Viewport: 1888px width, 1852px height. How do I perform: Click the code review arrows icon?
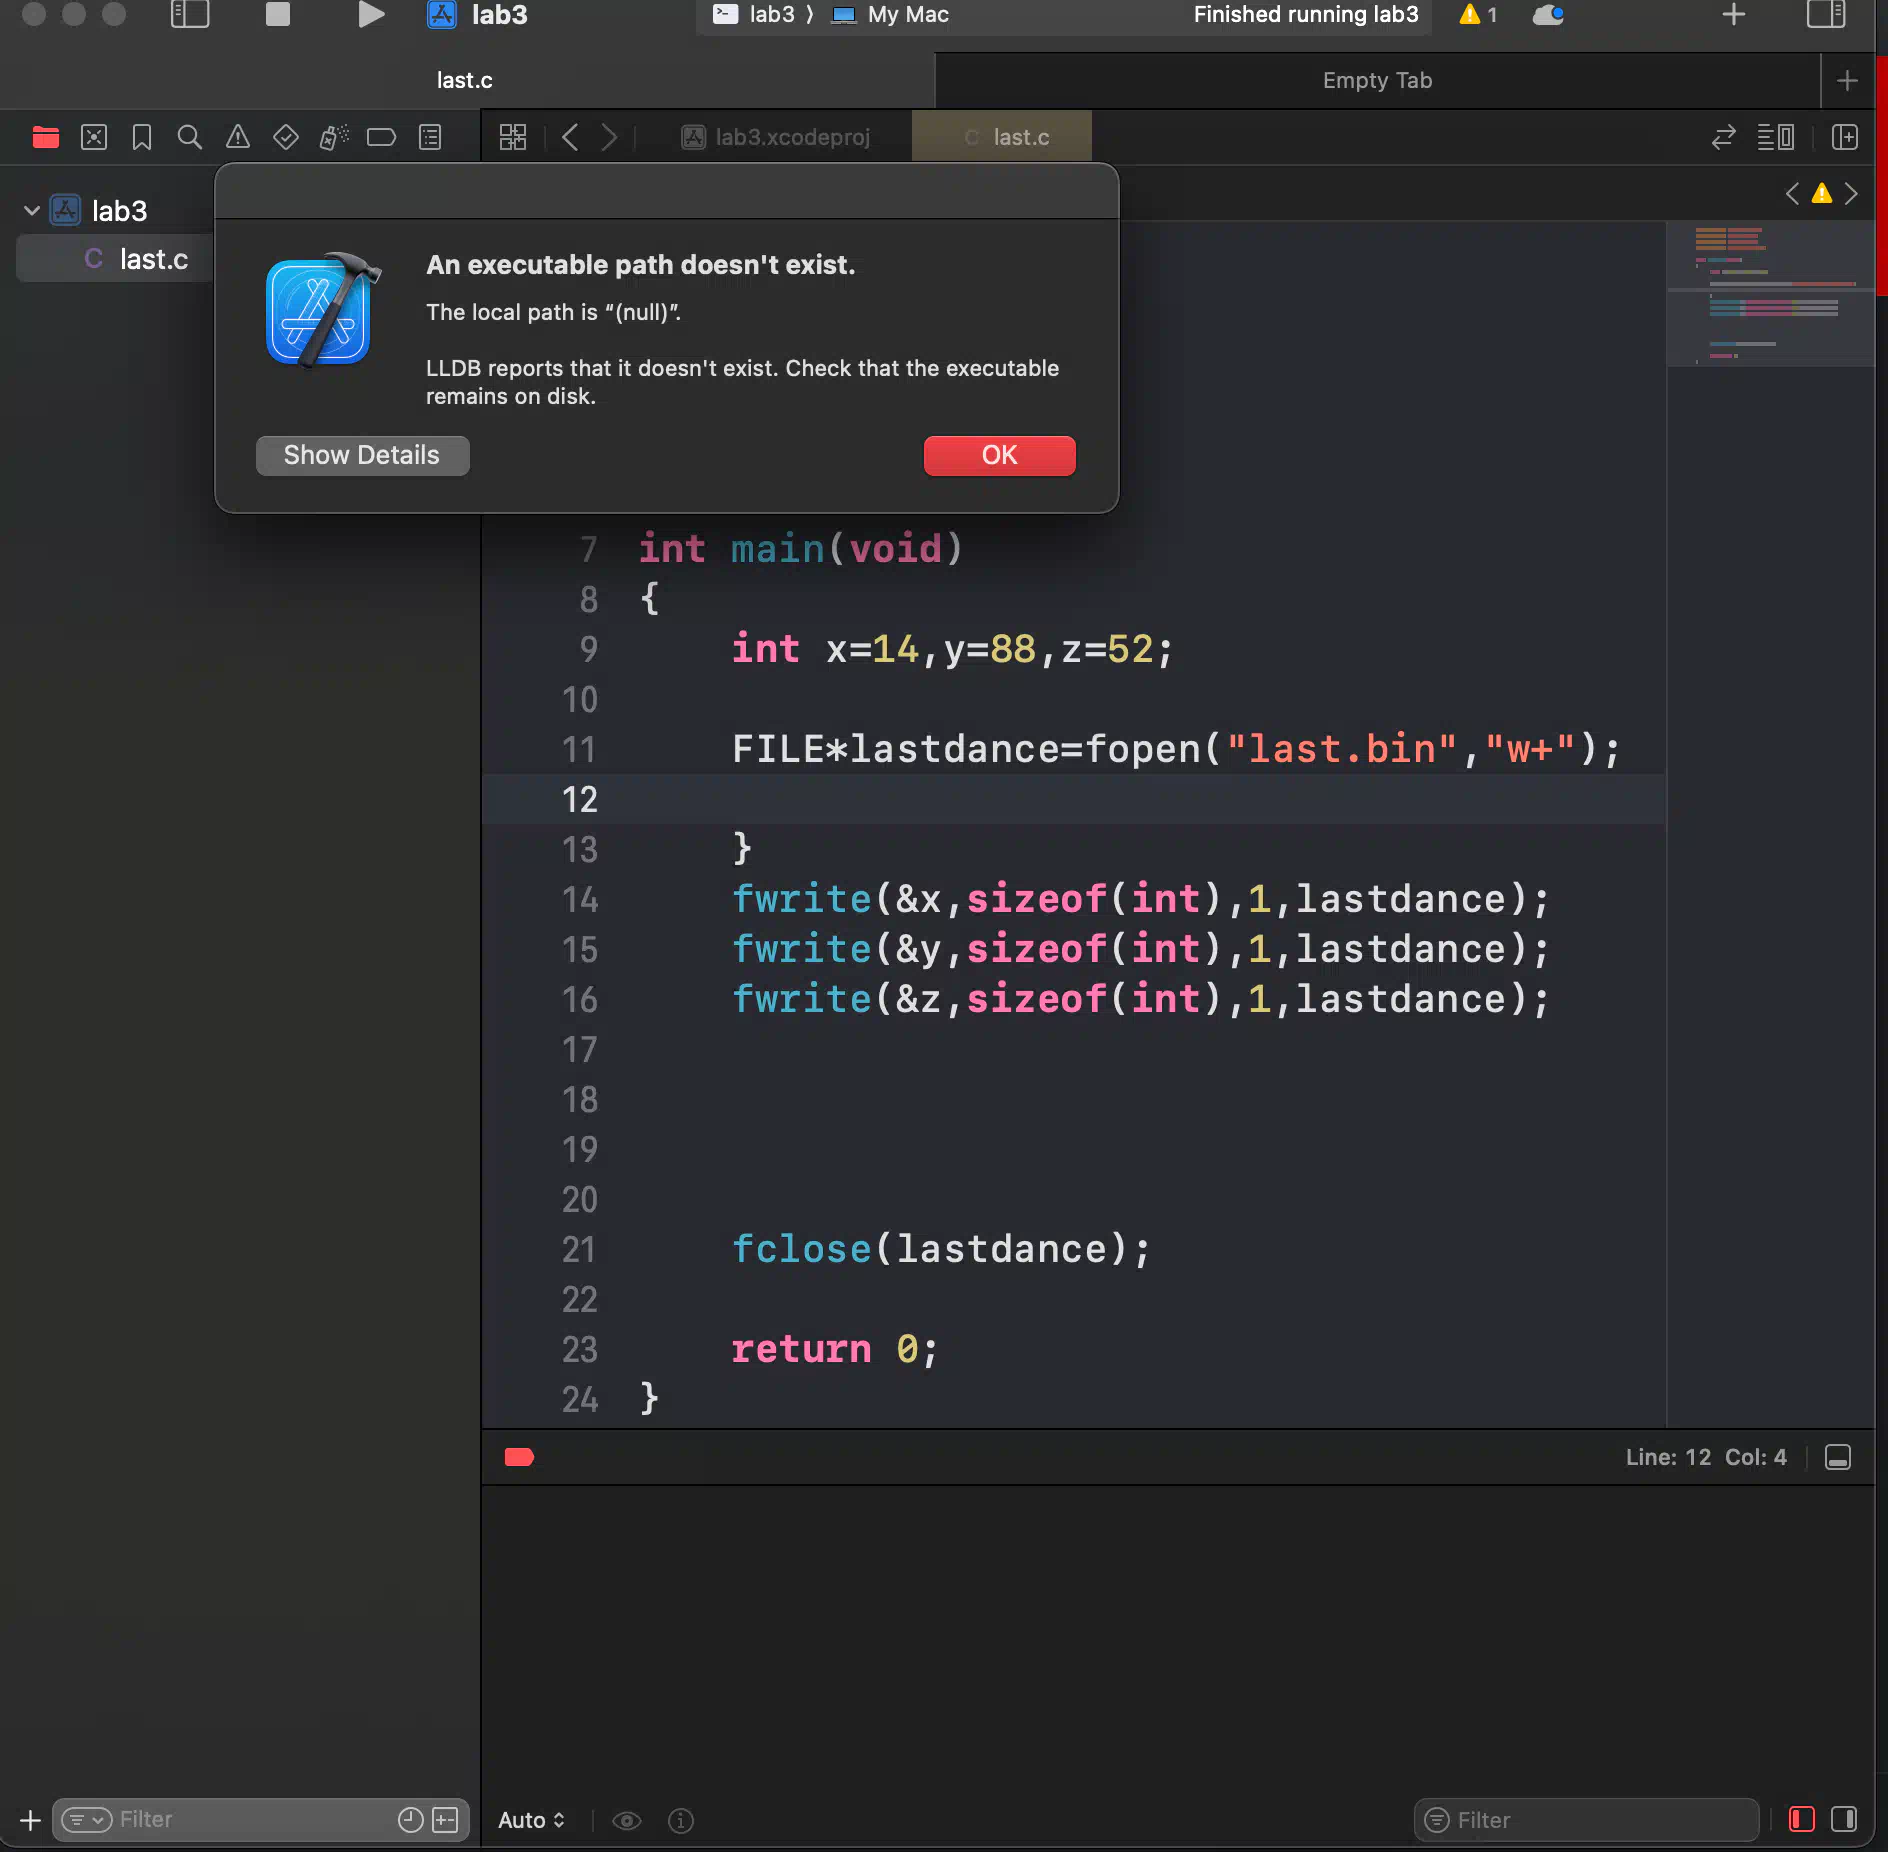(x=1723, y=137)
